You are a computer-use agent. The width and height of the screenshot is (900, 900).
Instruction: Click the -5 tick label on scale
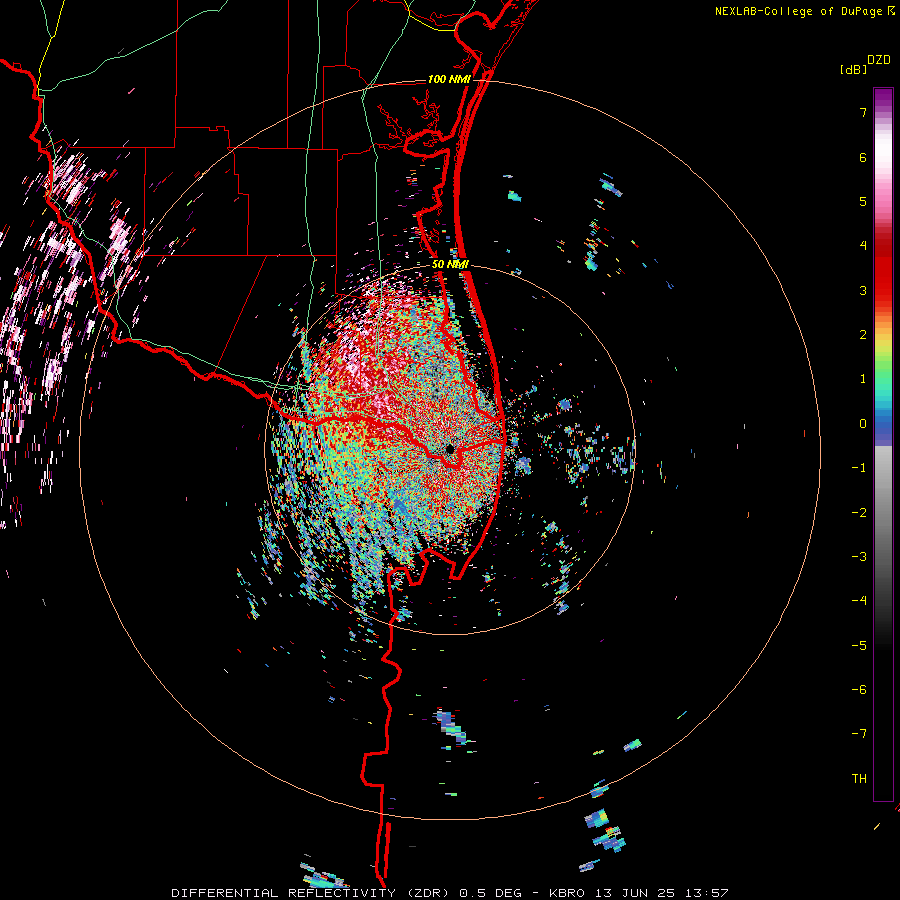859,645
